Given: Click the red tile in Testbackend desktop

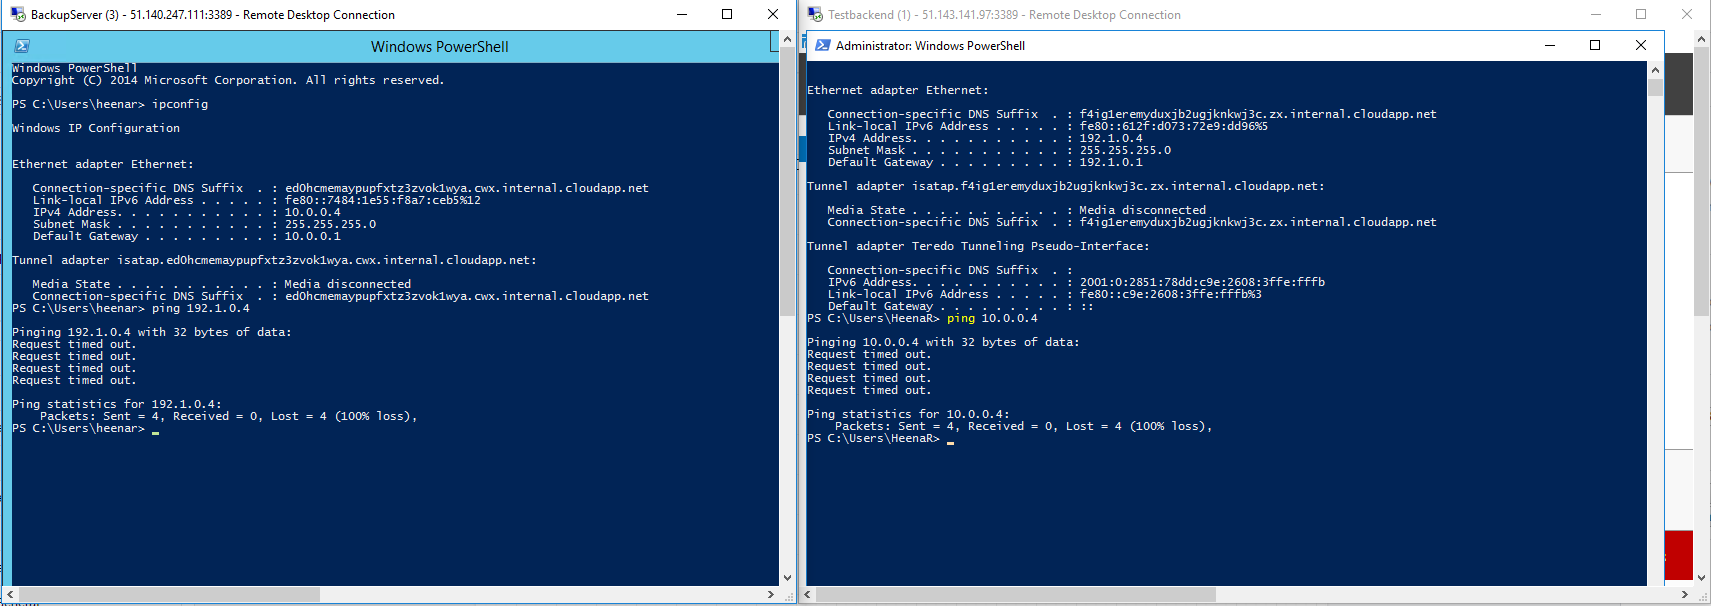Looking at the screenshot, I should point(1678,555).
